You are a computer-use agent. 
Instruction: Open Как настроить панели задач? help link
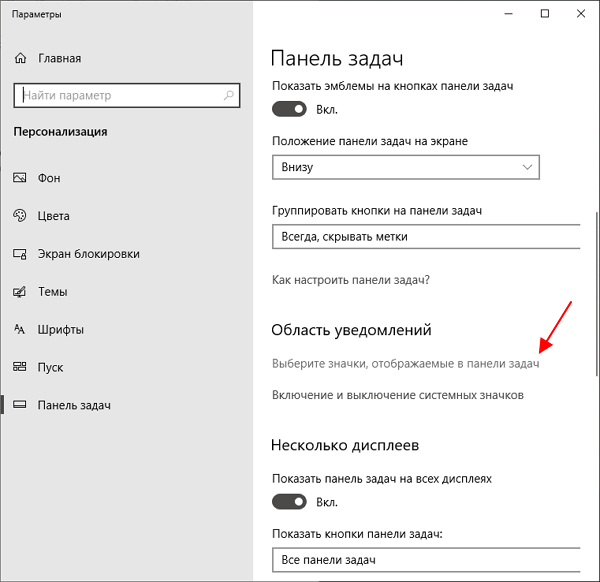coord(351,280)
